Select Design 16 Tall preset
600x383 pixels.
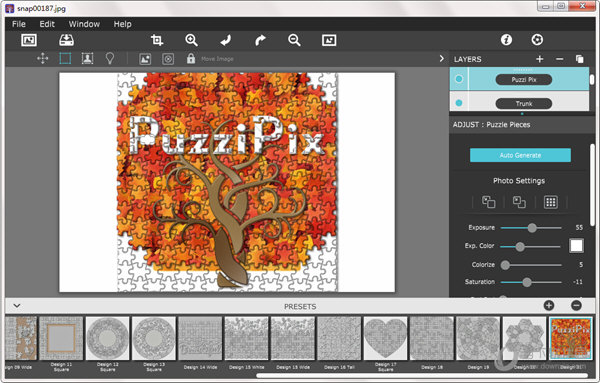[x=339, y=338]
